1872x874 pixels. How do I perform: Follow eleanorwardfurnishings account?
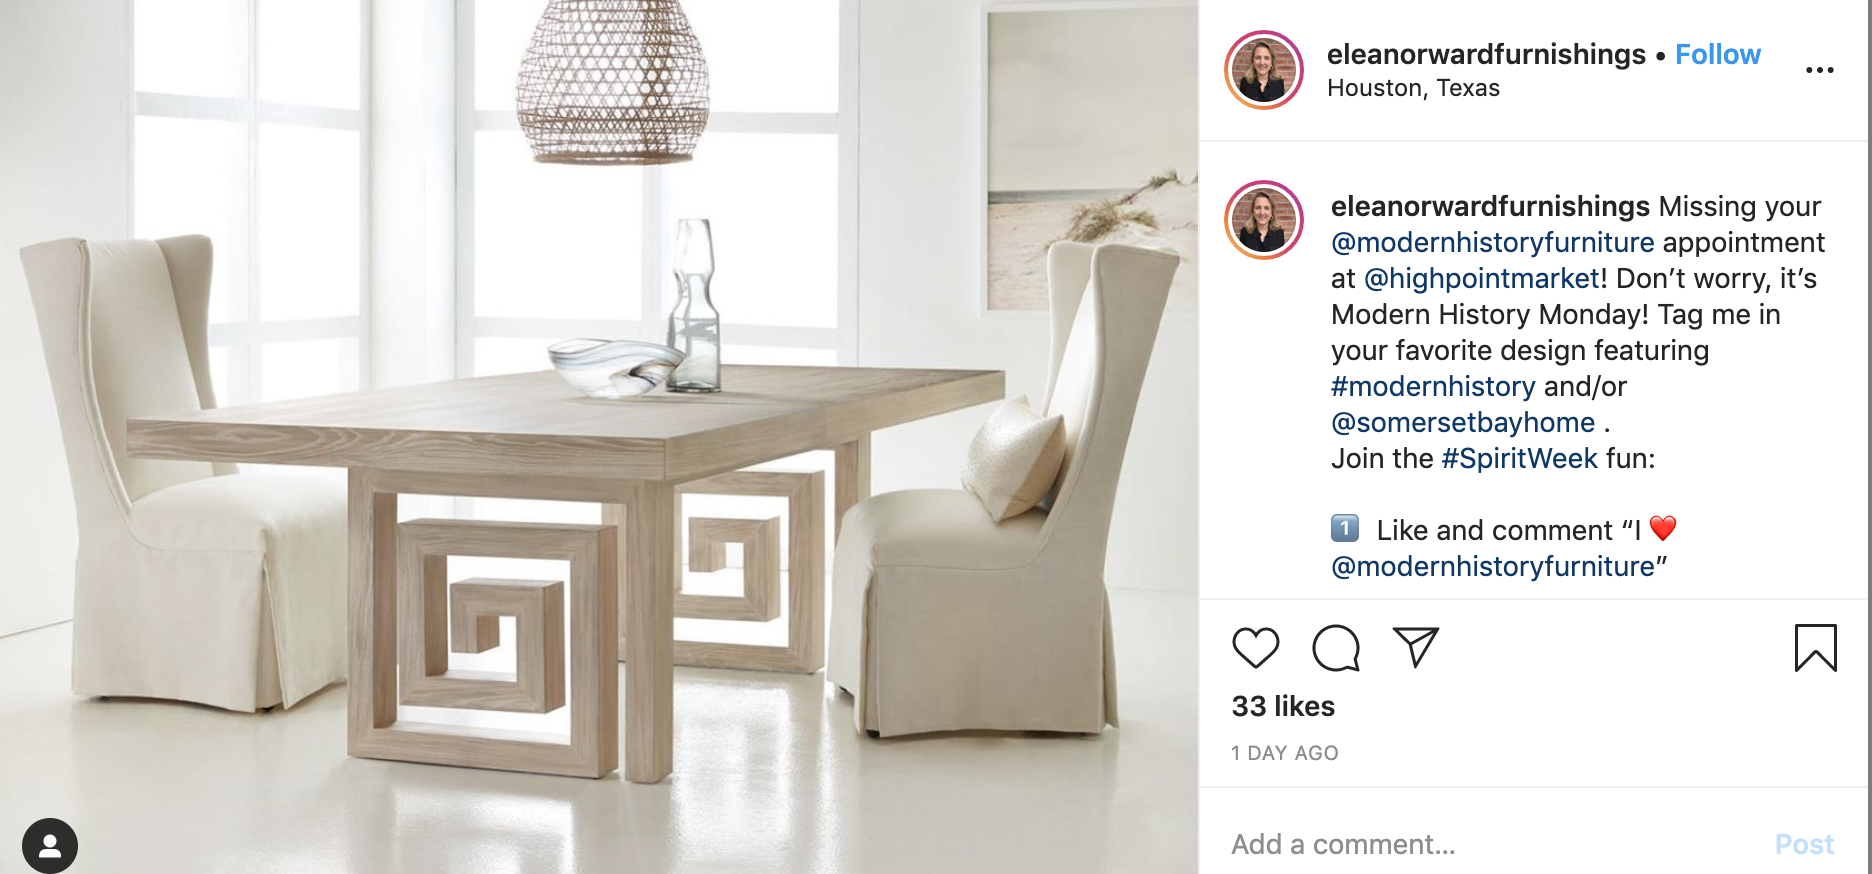click(1717, 54)
